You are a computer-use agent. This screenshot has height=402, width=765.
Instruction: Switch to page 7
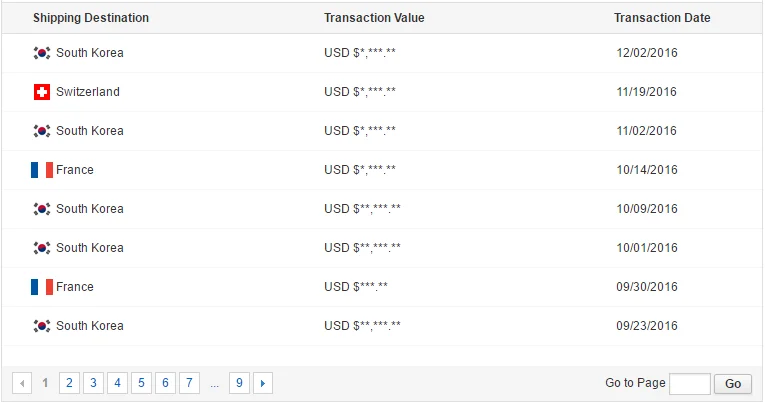coord(189,383)
